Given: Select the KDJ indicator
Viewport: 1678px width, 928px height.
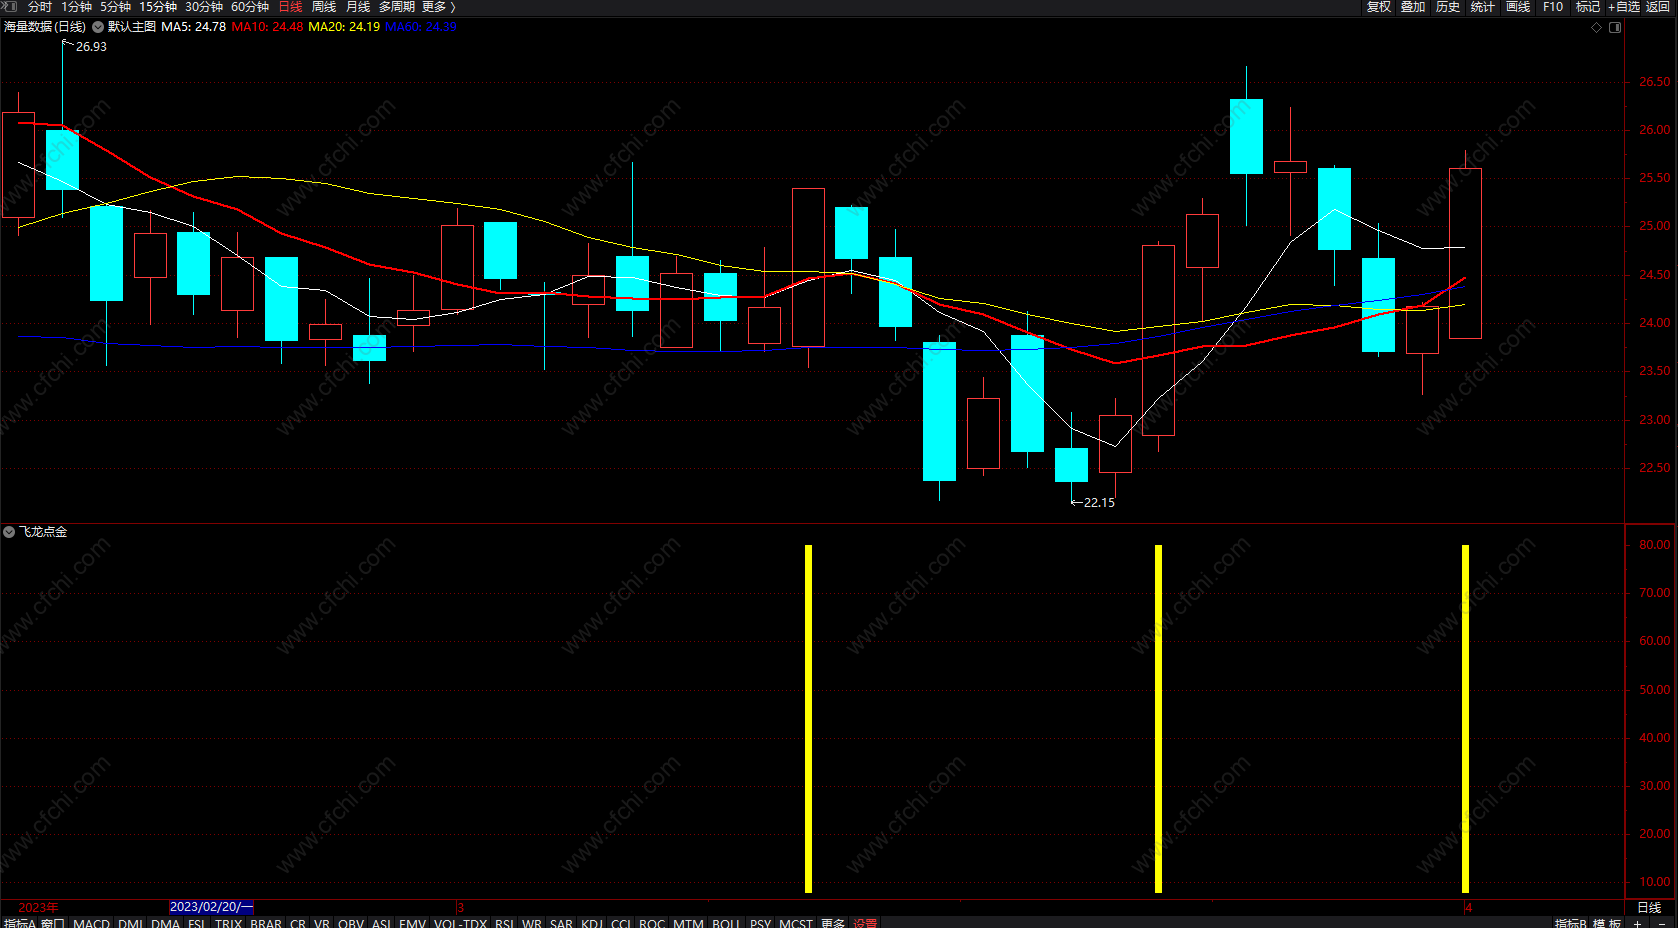Looking at the screenshot, I should coord(592,923).
